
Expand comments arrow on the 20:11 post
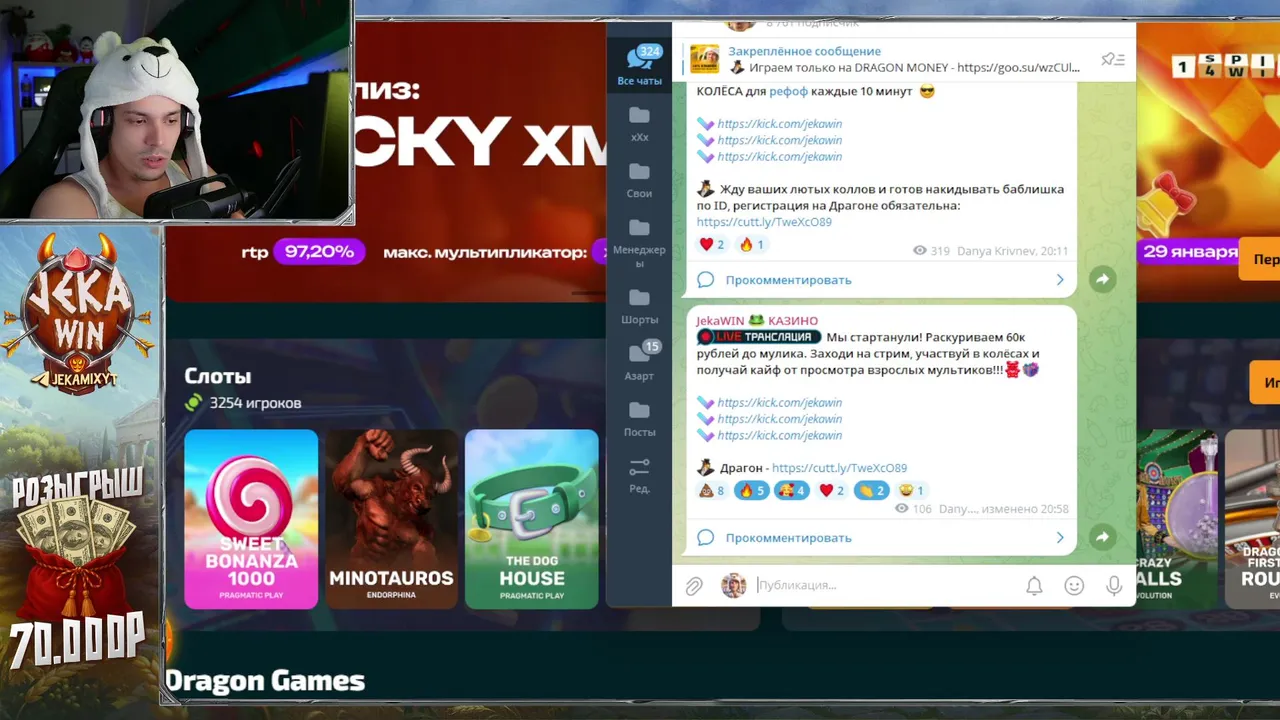1060,280
